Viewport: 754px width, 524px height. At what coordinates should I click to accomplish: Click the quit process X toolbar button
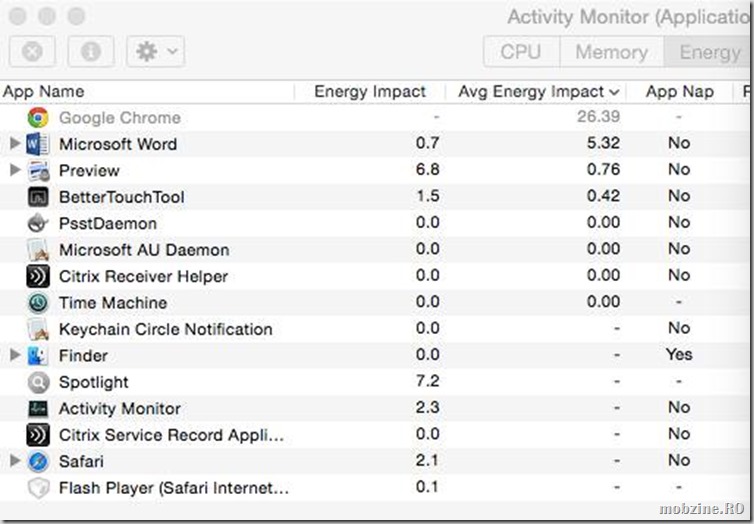(x=32, y=51)
